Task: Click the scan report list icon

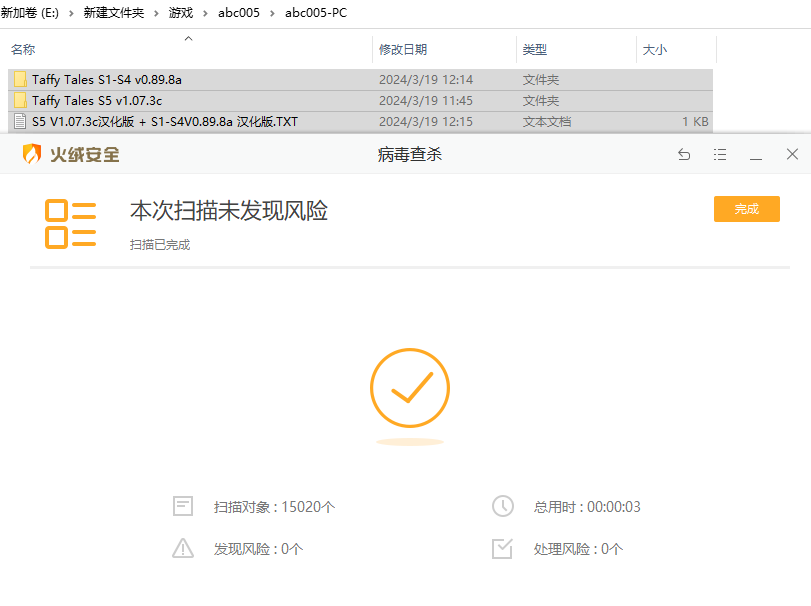Action: click(70, 223)
